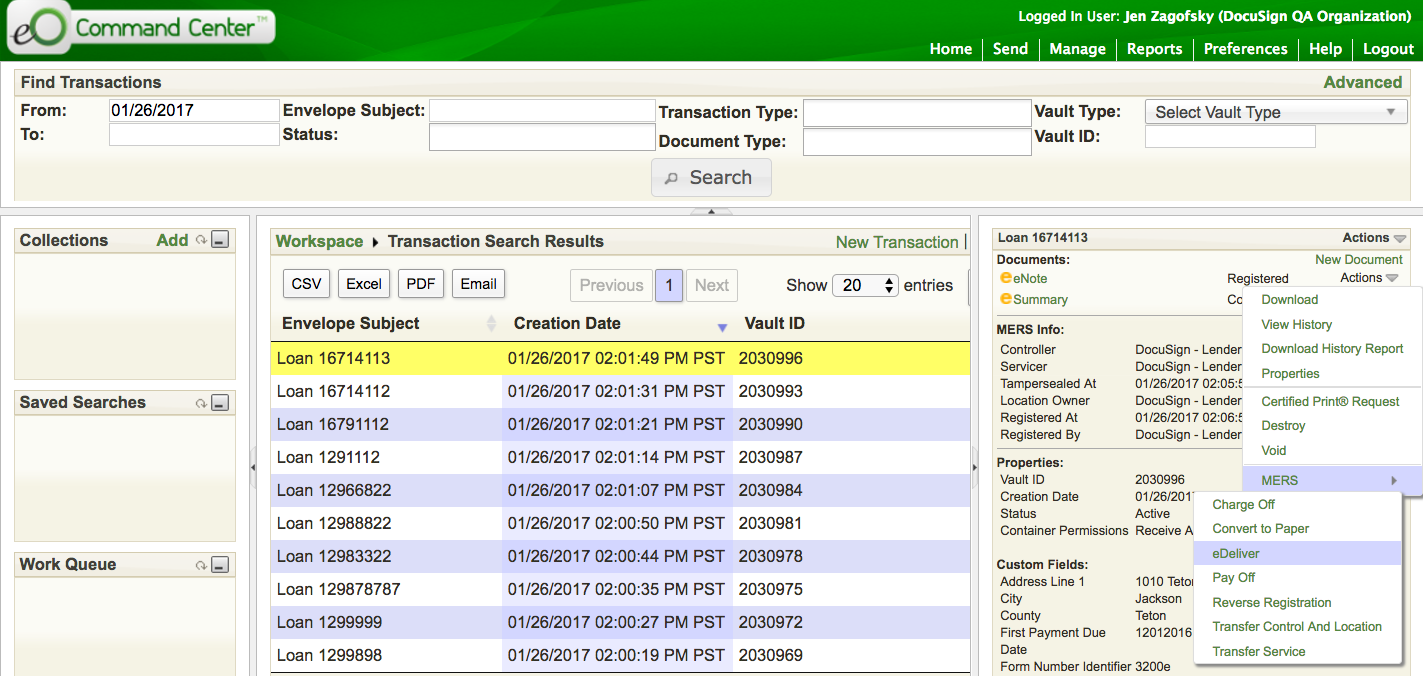Image resolution: width=1423 pixels, height=676 pixels.
Task: Click the Workspace breadcrumb link
Action: pos(319,241)
